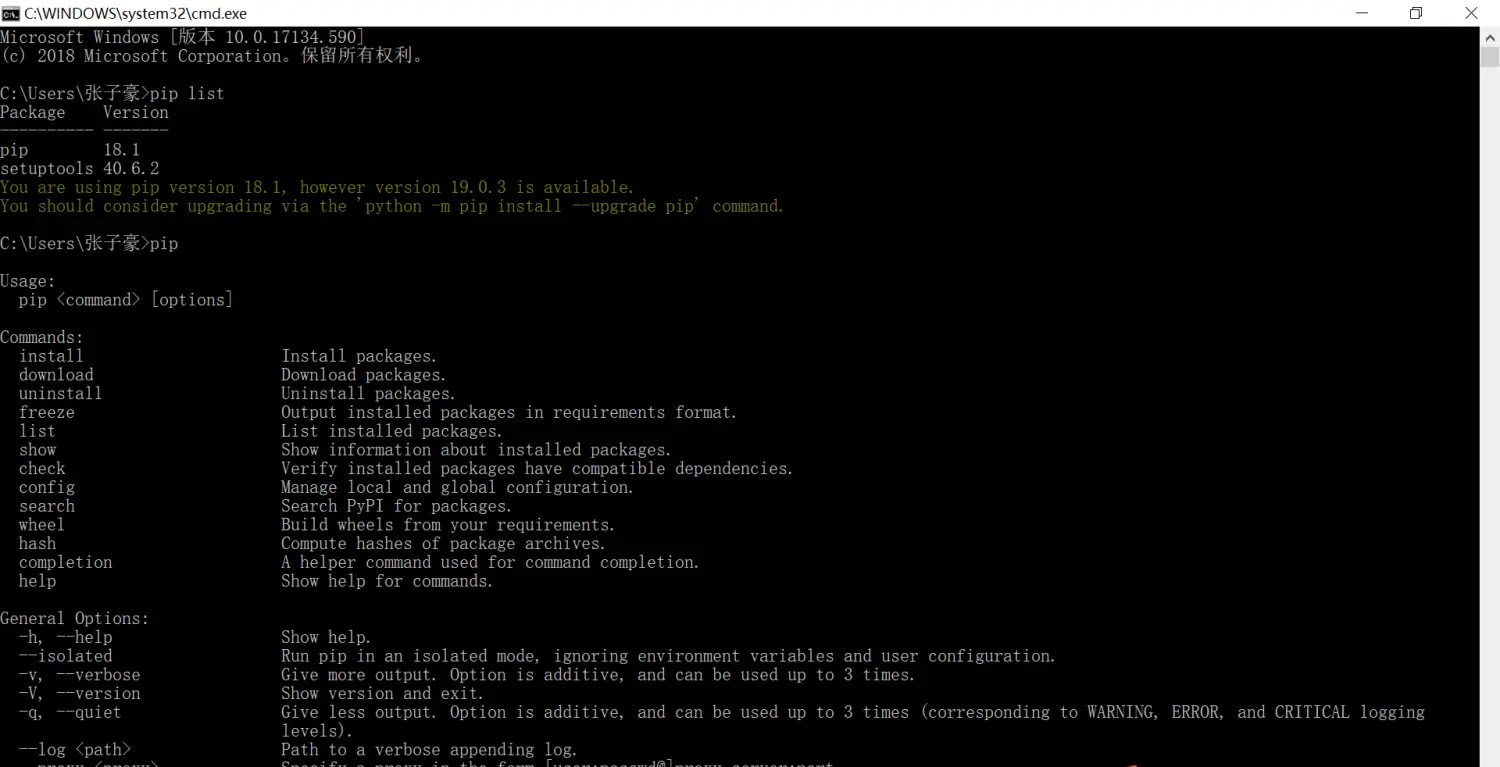The image size is (1500, 767).
Task: Click 'Search PyPI for packages.' description
Action: (396, 506)
